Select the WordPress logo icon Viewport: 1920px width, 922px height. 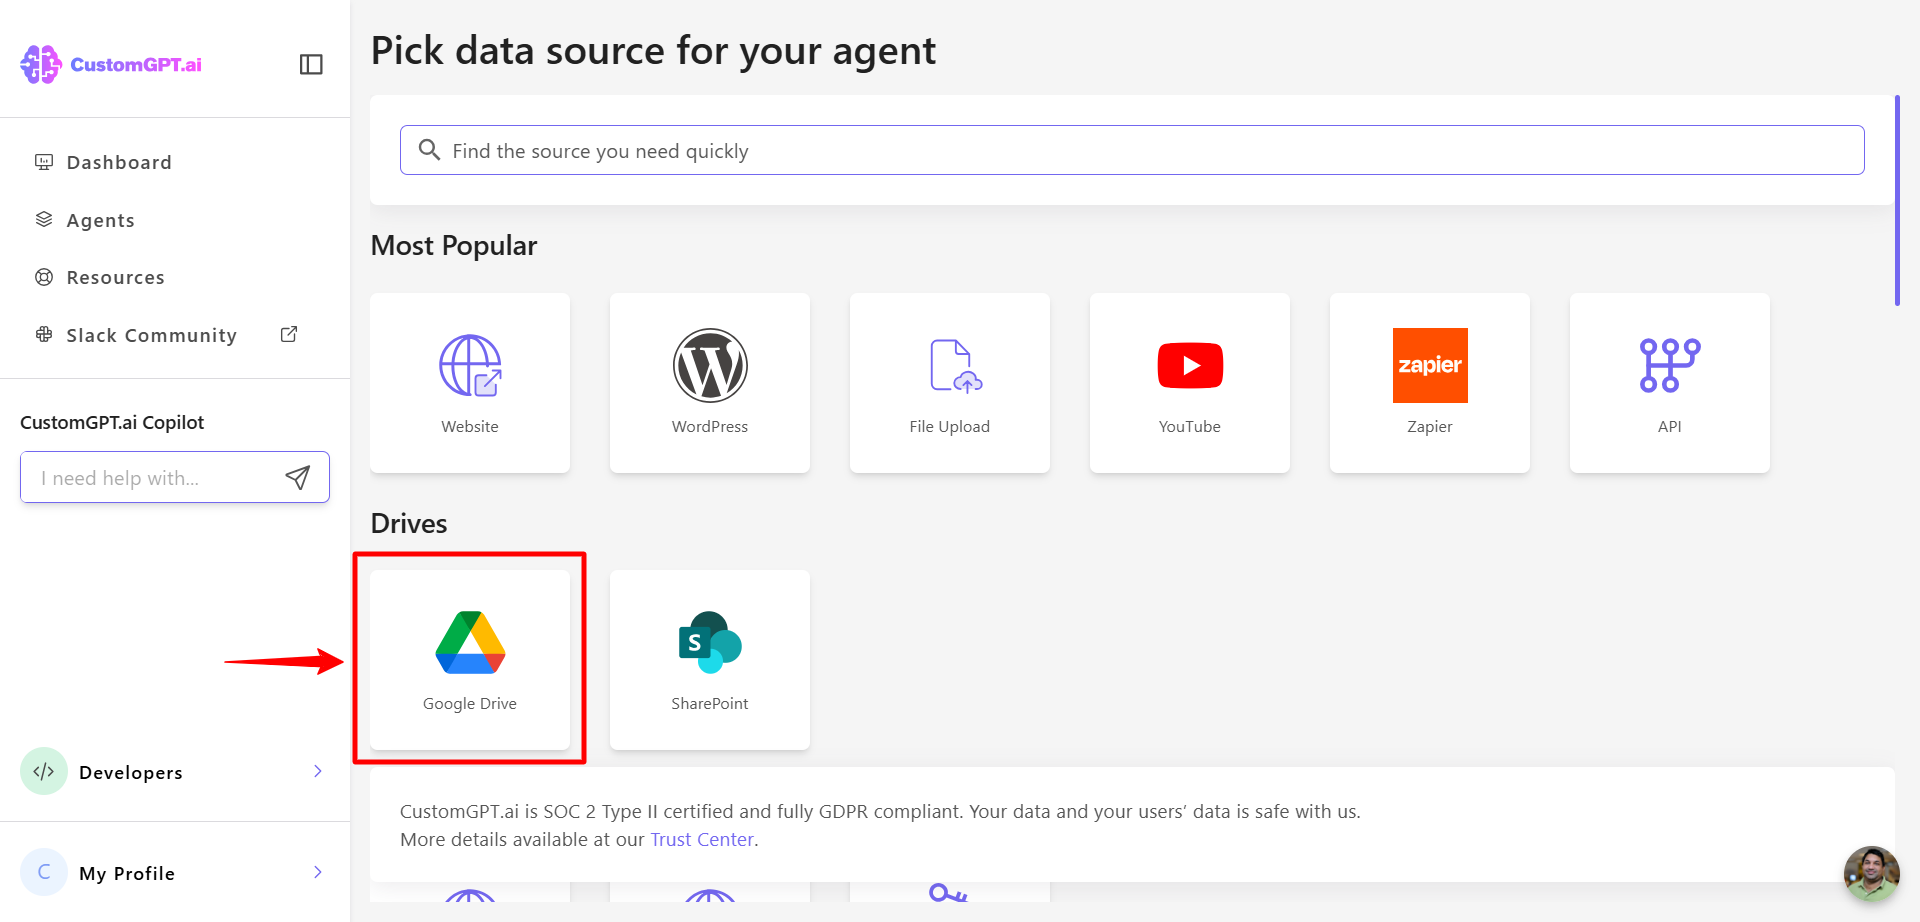pos(710,365)
